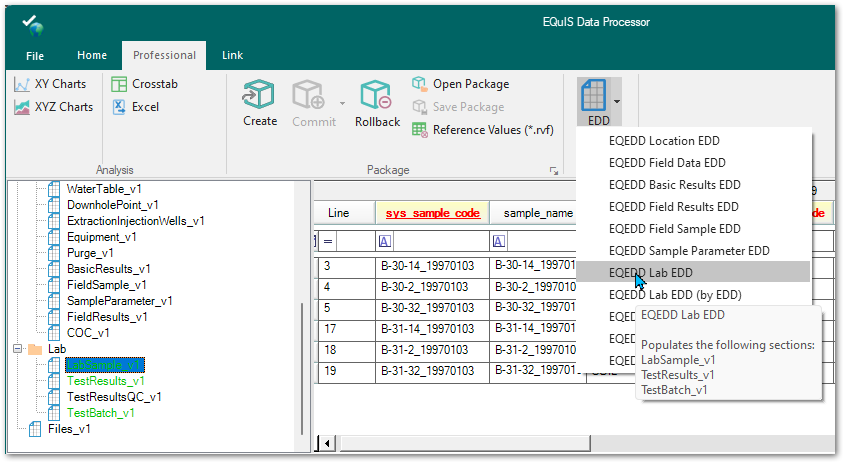Click the tree panel vertical scrollbar
Image resolution: width=844 pixels, height=463 pixels.
(x=302, y=369)
